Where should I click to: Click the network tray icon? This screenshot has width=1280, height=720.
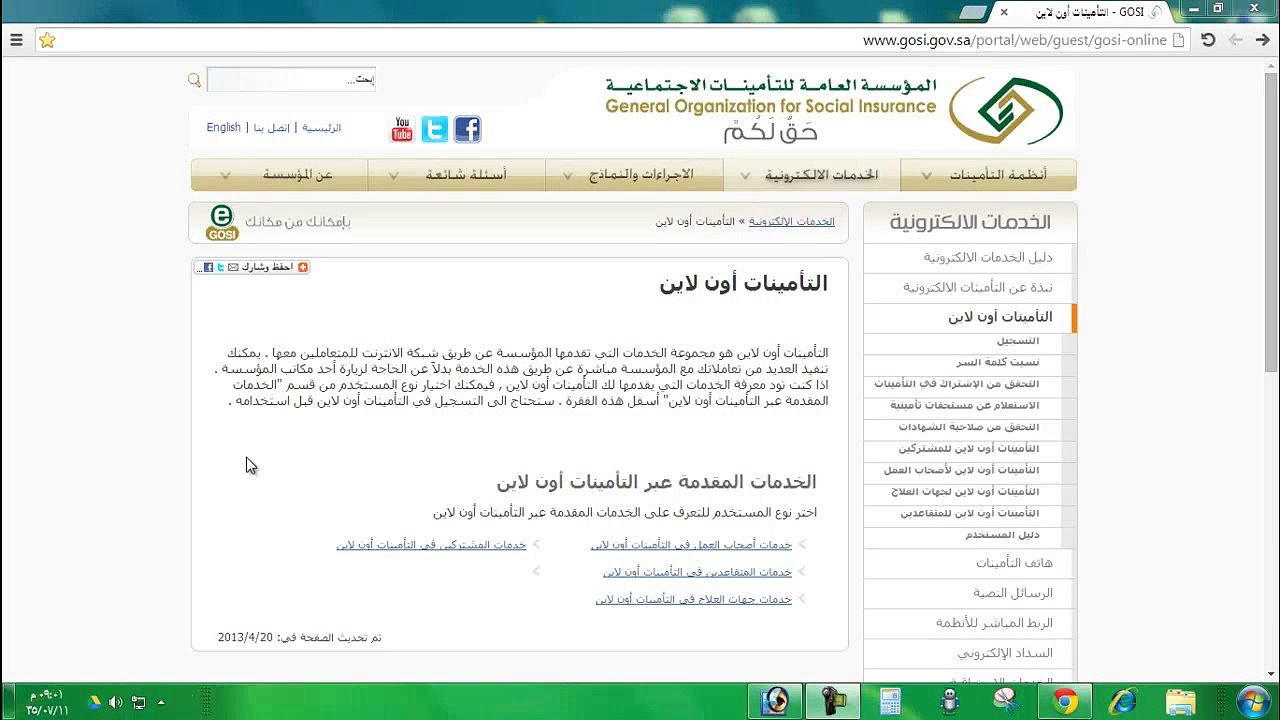(x=138, y=702)
